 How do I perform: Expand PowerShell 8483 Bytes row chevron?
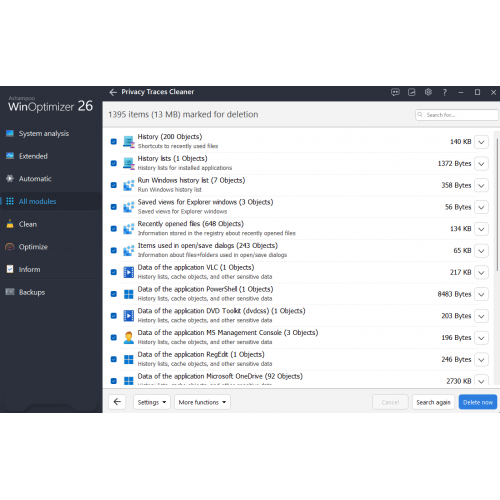tap(481, 294)
